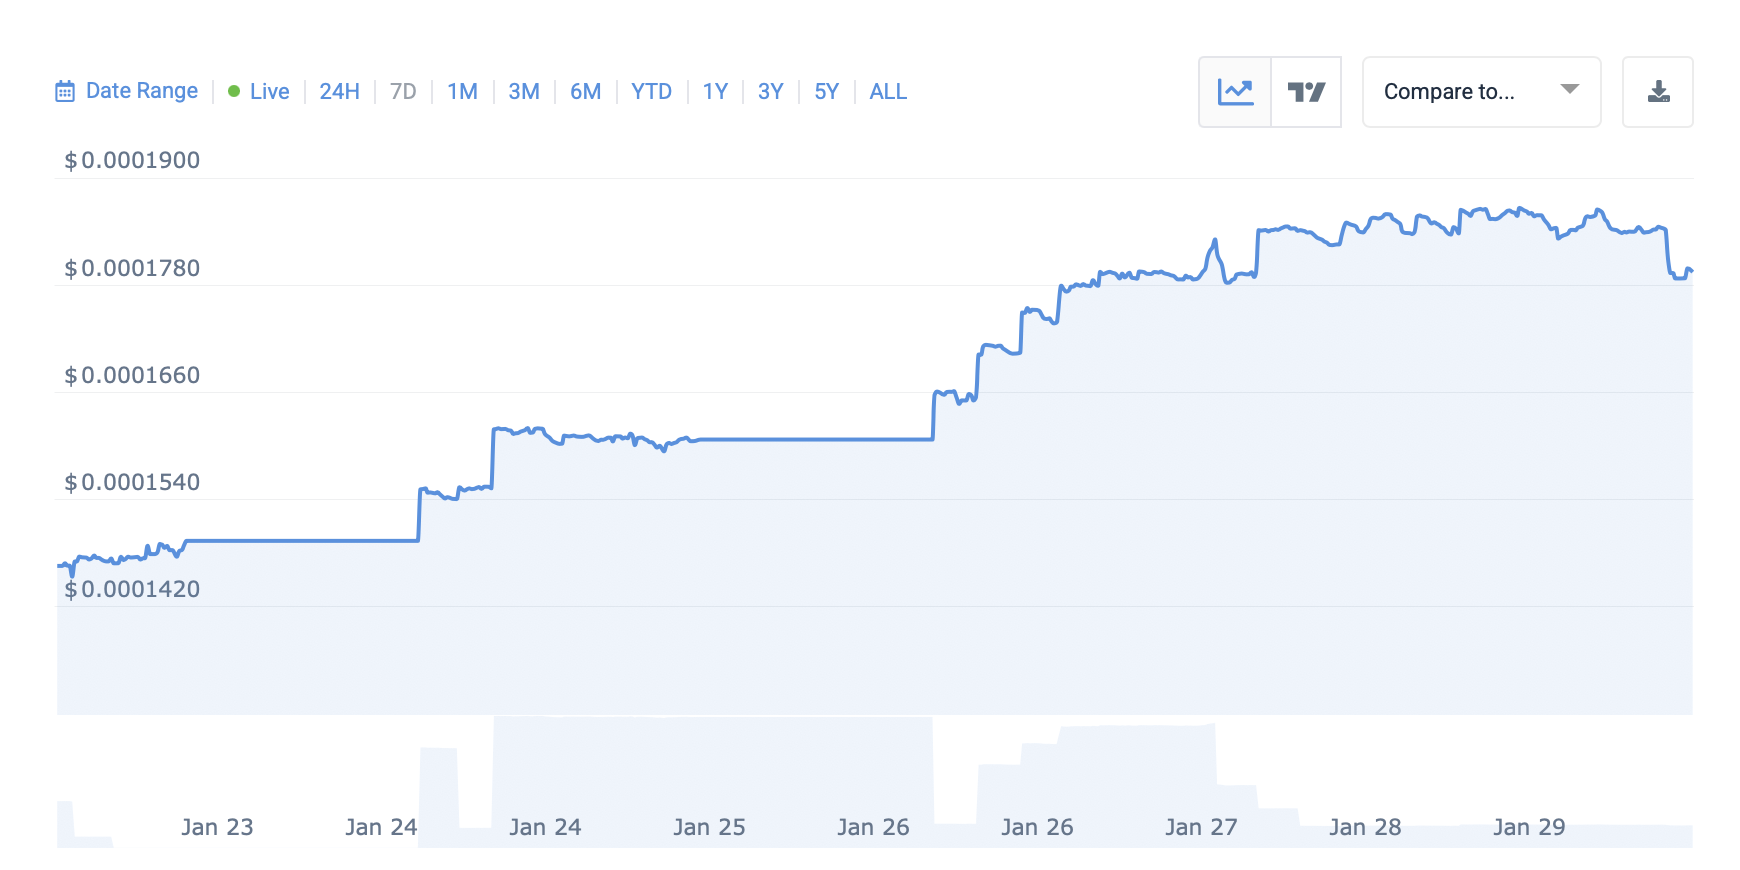
Task: Click the calendar icon beside Date Range
Action: tap(65, 92)
